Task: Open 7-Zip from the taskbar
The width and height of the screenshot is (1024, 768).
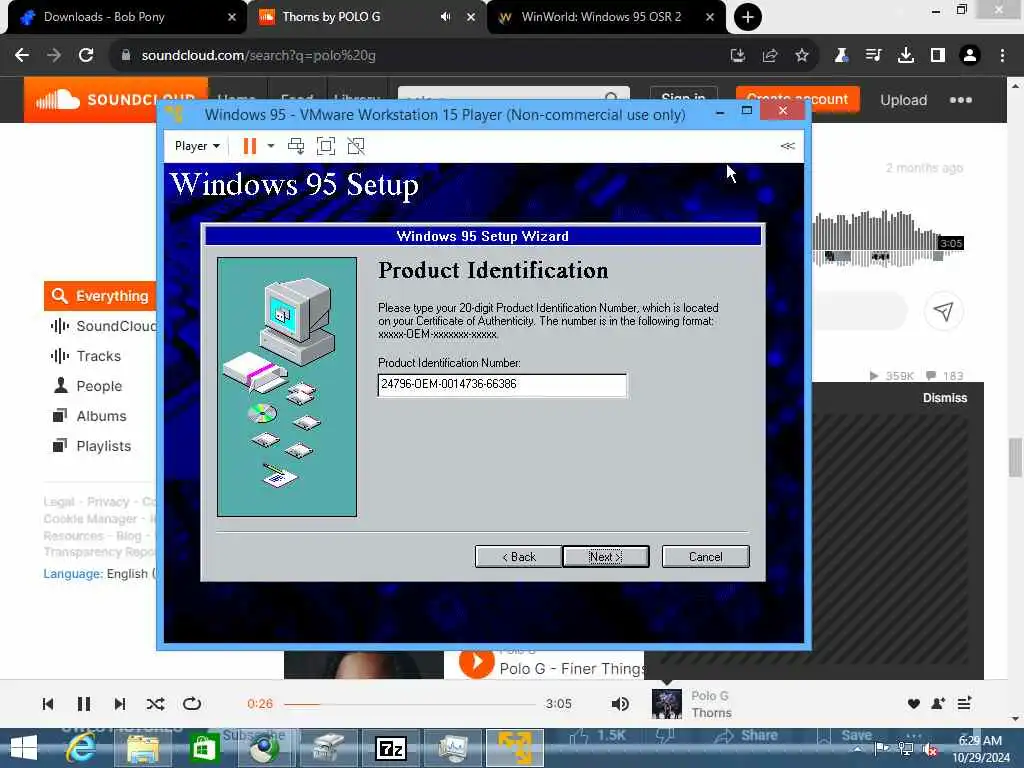Action: coord(391,748)
